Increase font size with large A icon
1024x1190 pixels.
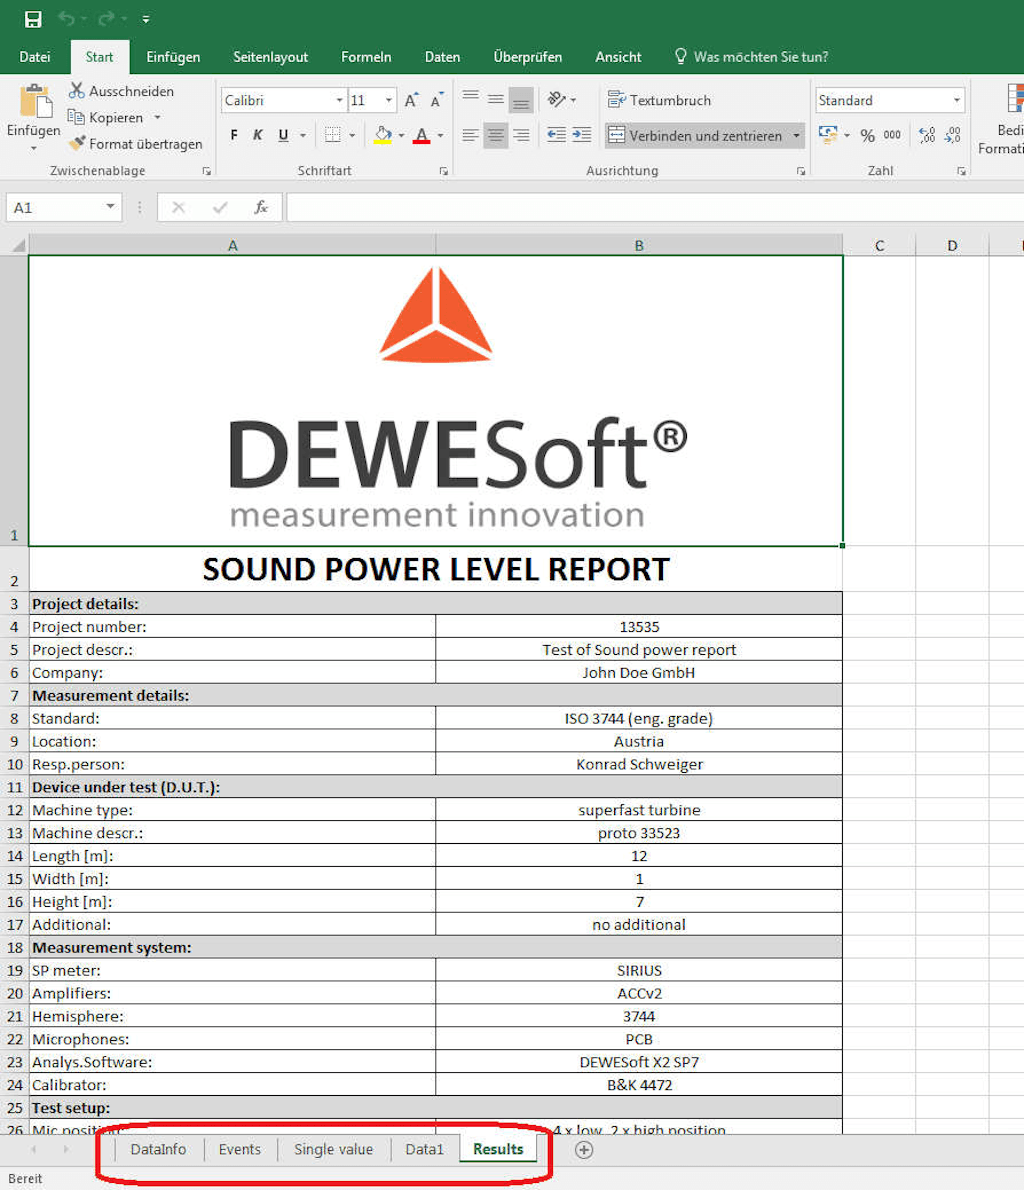click(x=411, y=100)
